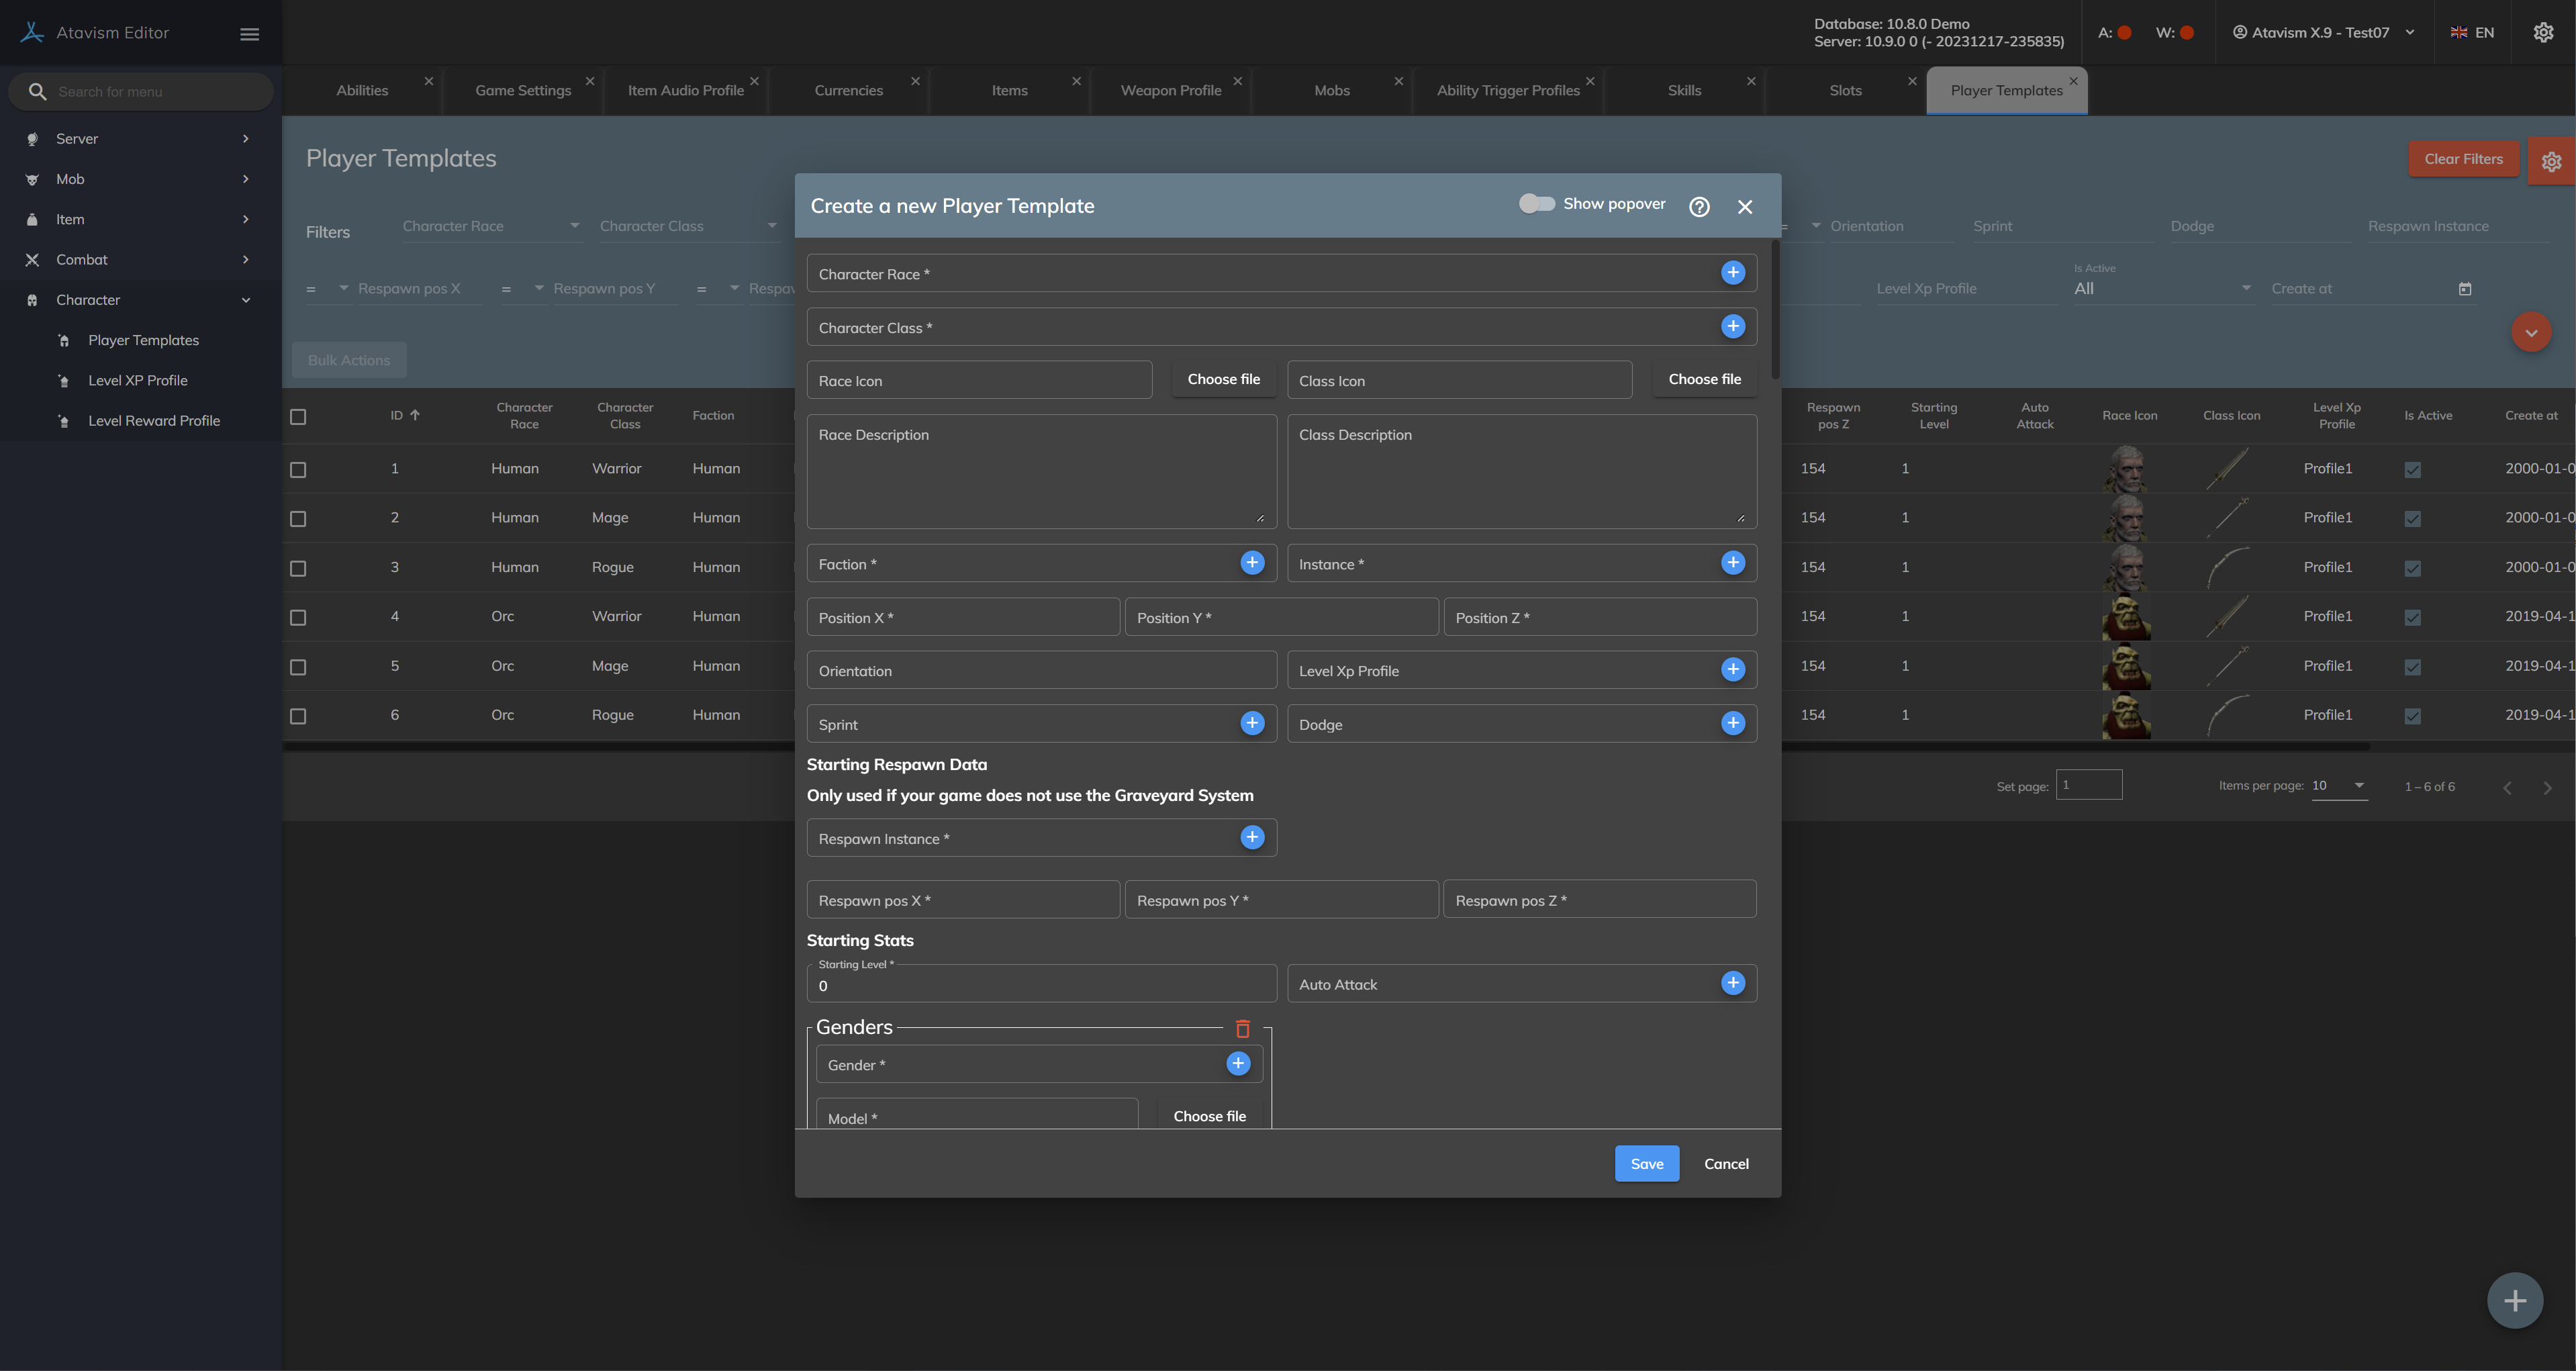2576x1371 pixels.
Task: Check the row checkbox for ID 1
Action: [298, 470]
